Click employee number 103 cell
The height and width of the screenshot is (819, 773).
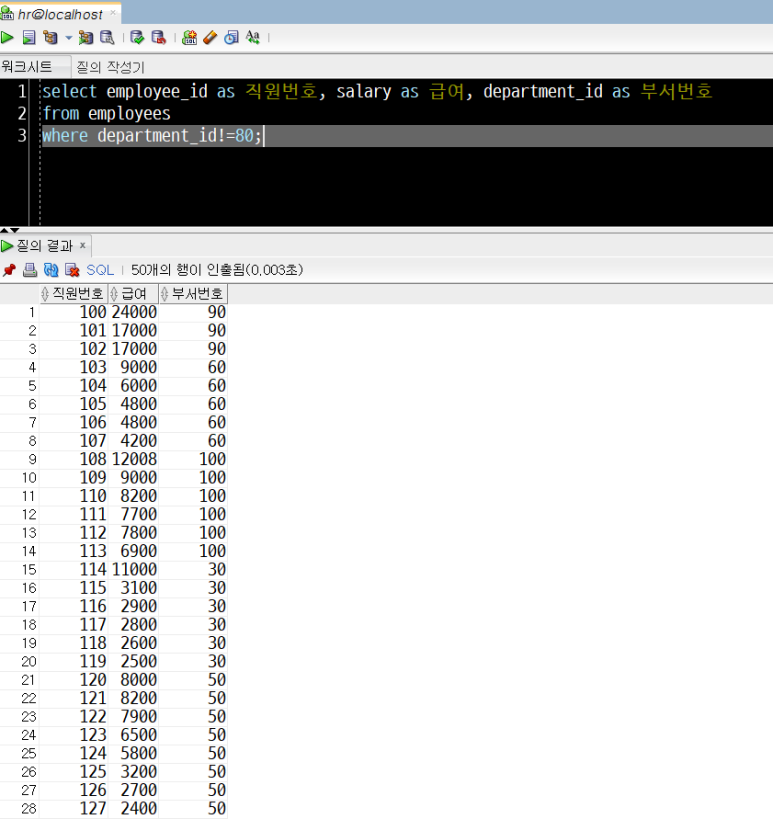[x=74, y=367]
